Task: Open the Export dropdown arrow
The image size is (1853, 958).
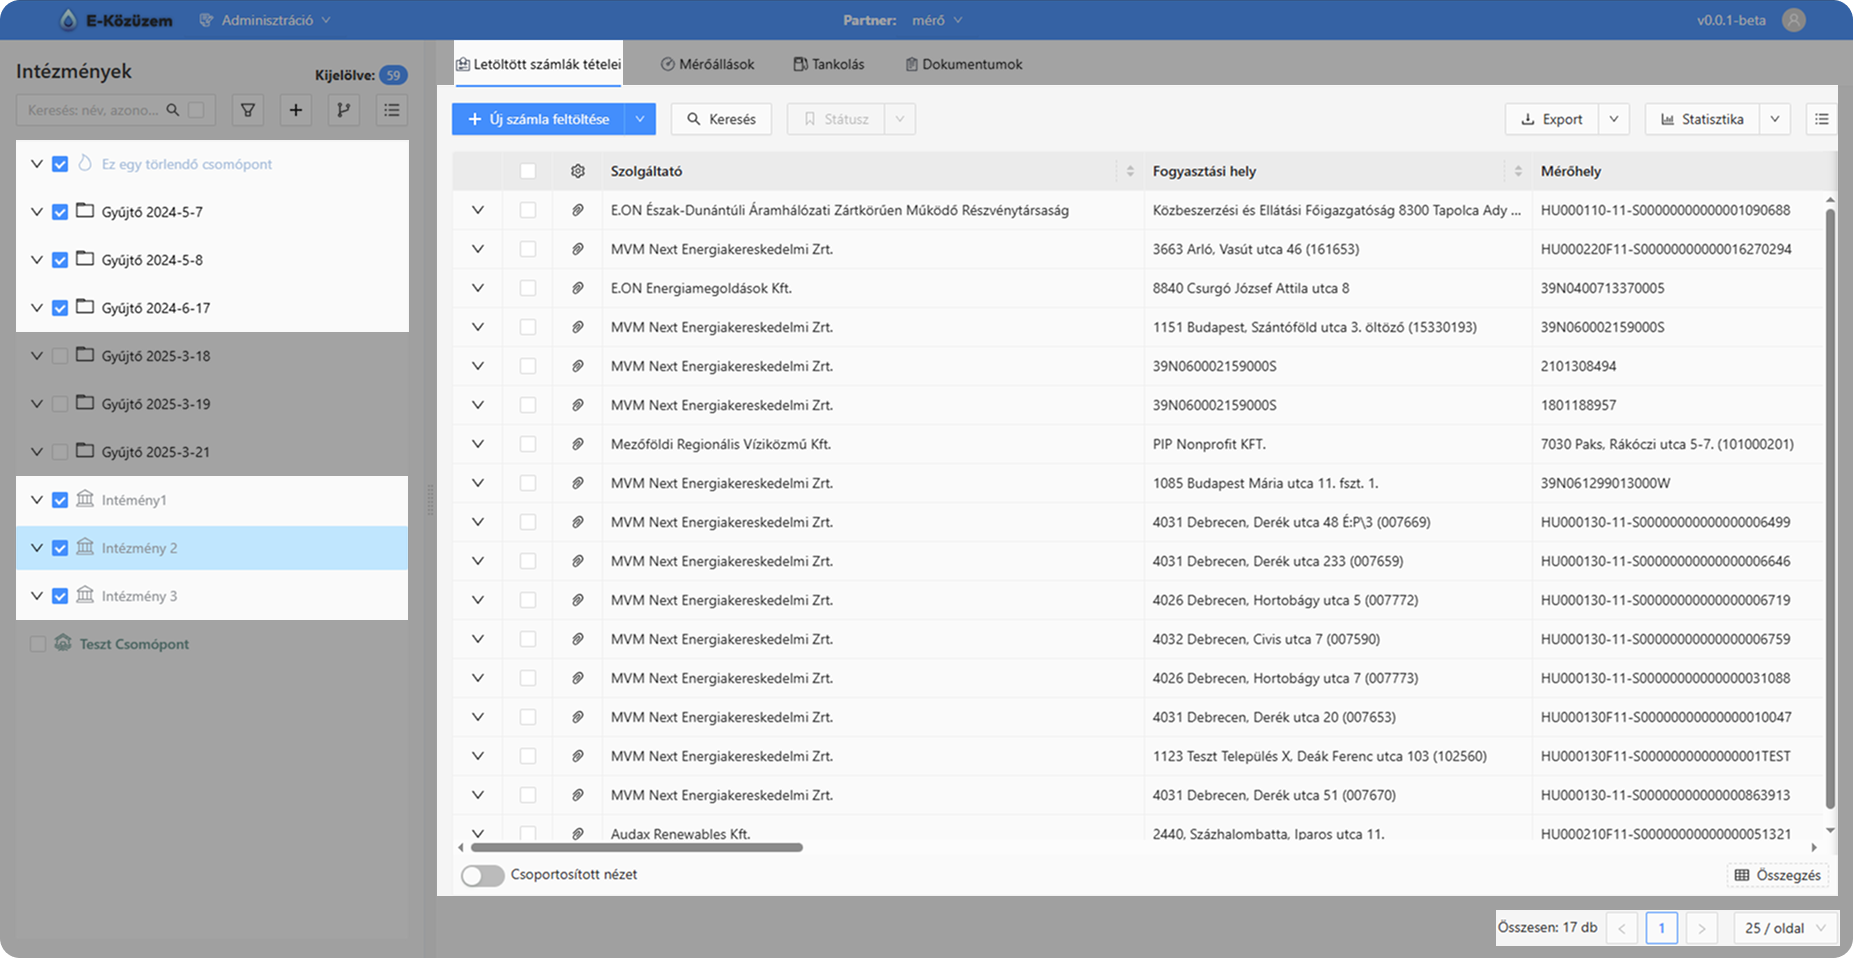Action: pos(1614,119)
